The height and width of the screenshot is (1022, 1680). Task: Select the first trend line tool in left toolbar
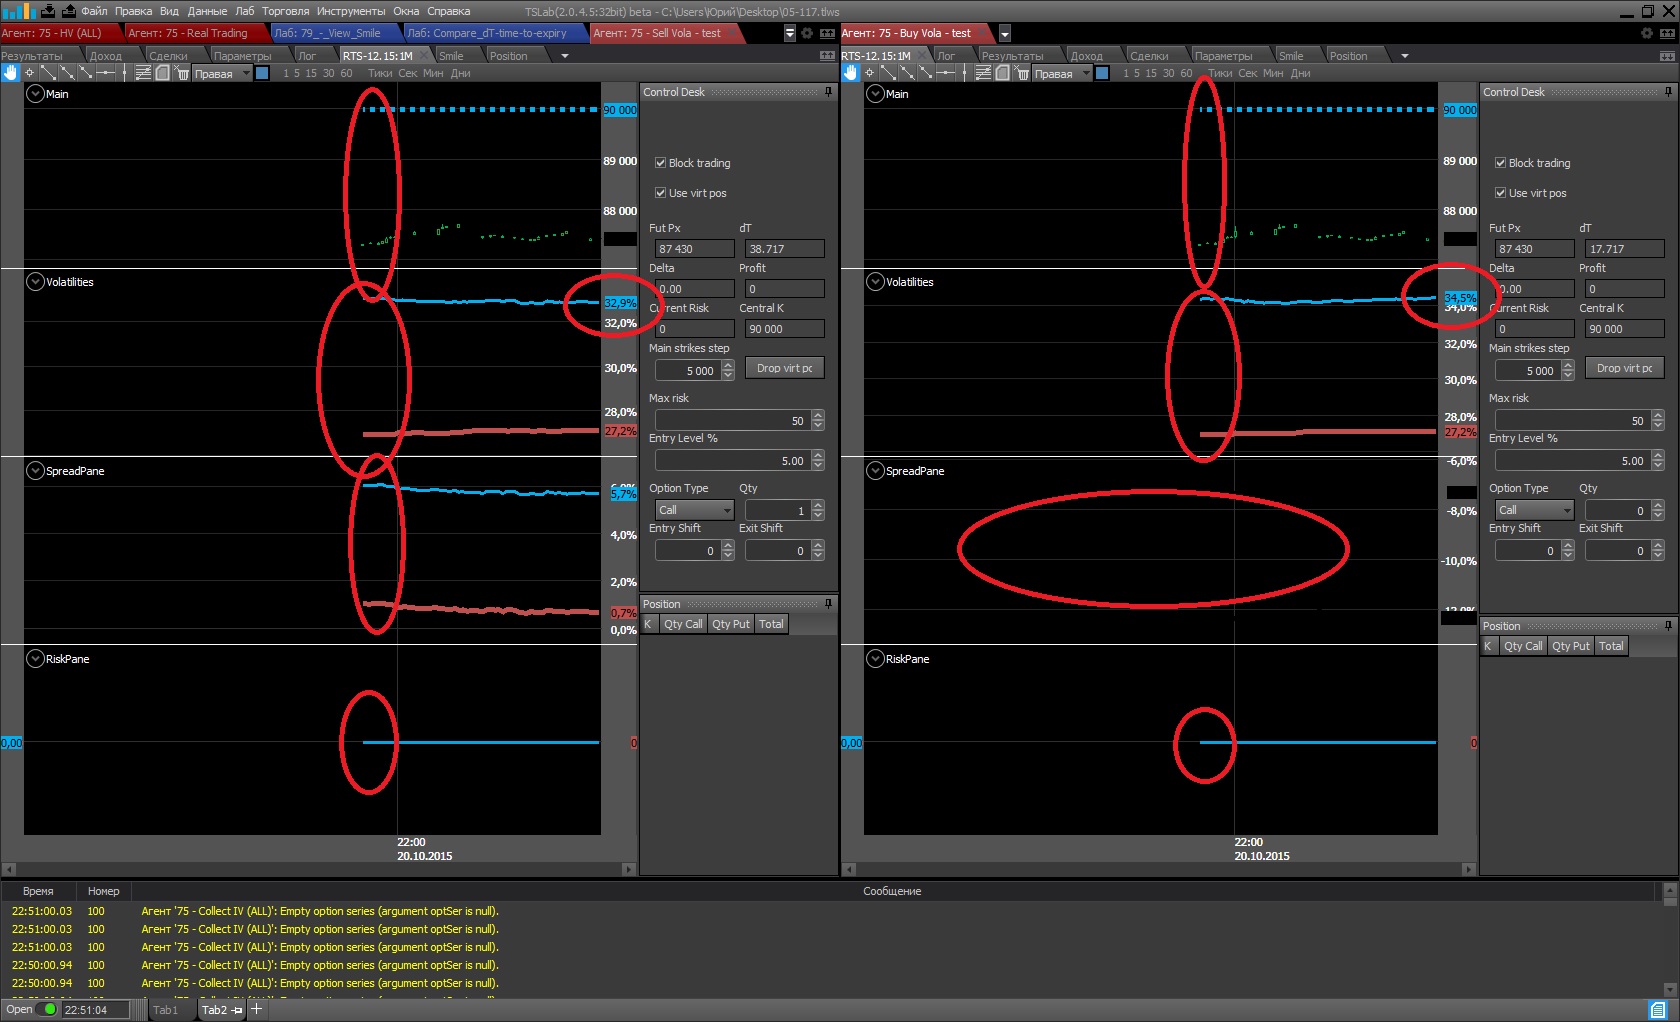(x=48, y=73)
